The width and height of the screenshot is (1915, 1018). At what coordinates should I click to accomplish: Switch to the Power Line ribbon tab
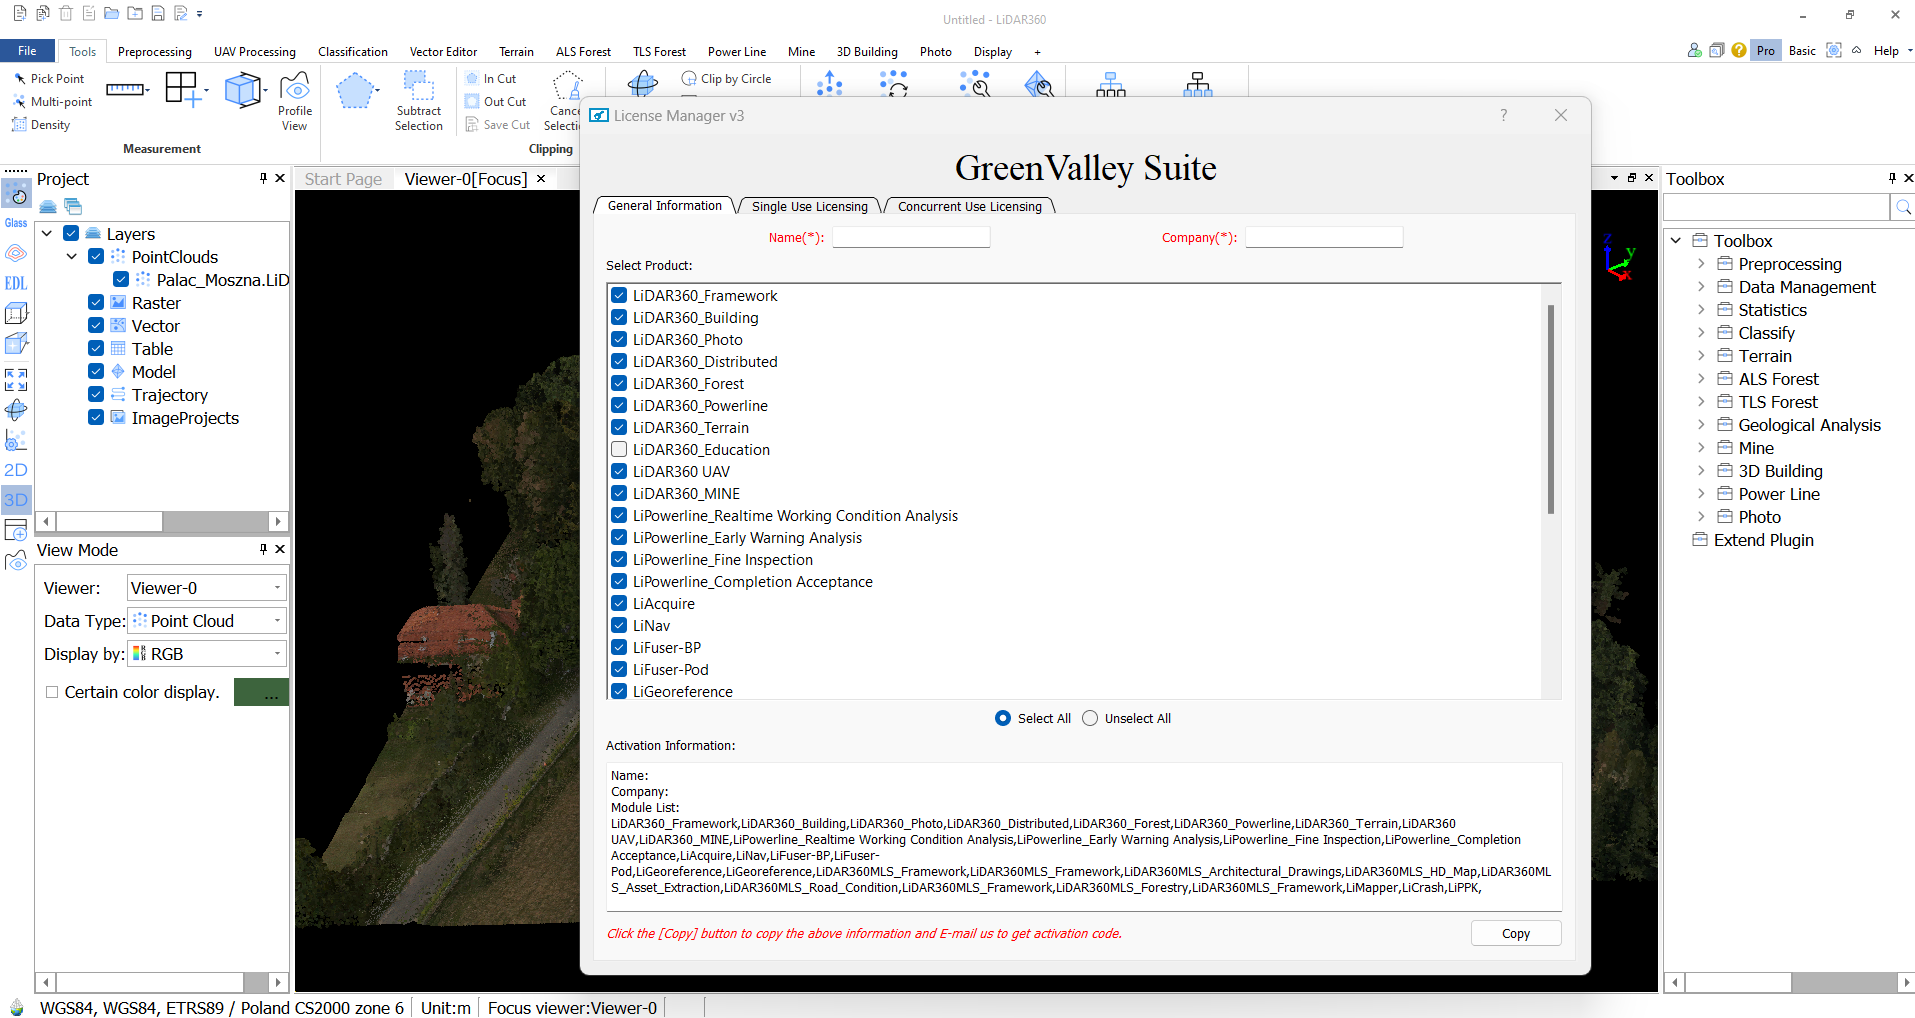point(737,51)
